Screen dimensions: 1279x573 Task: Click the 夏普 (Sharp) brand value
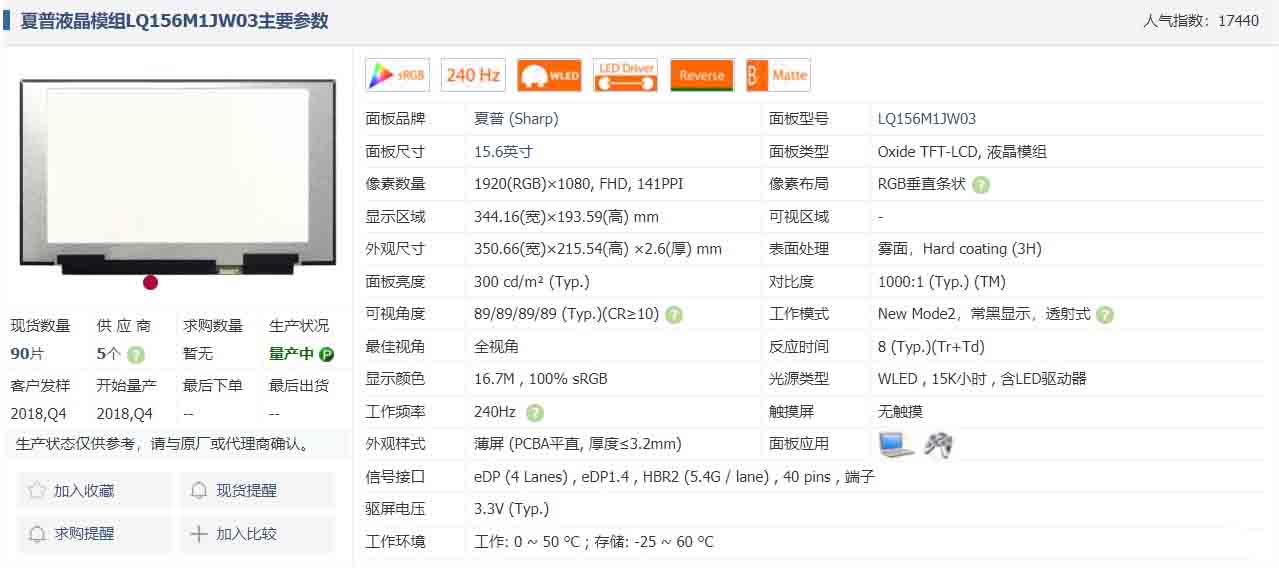(x=516, y=119)
